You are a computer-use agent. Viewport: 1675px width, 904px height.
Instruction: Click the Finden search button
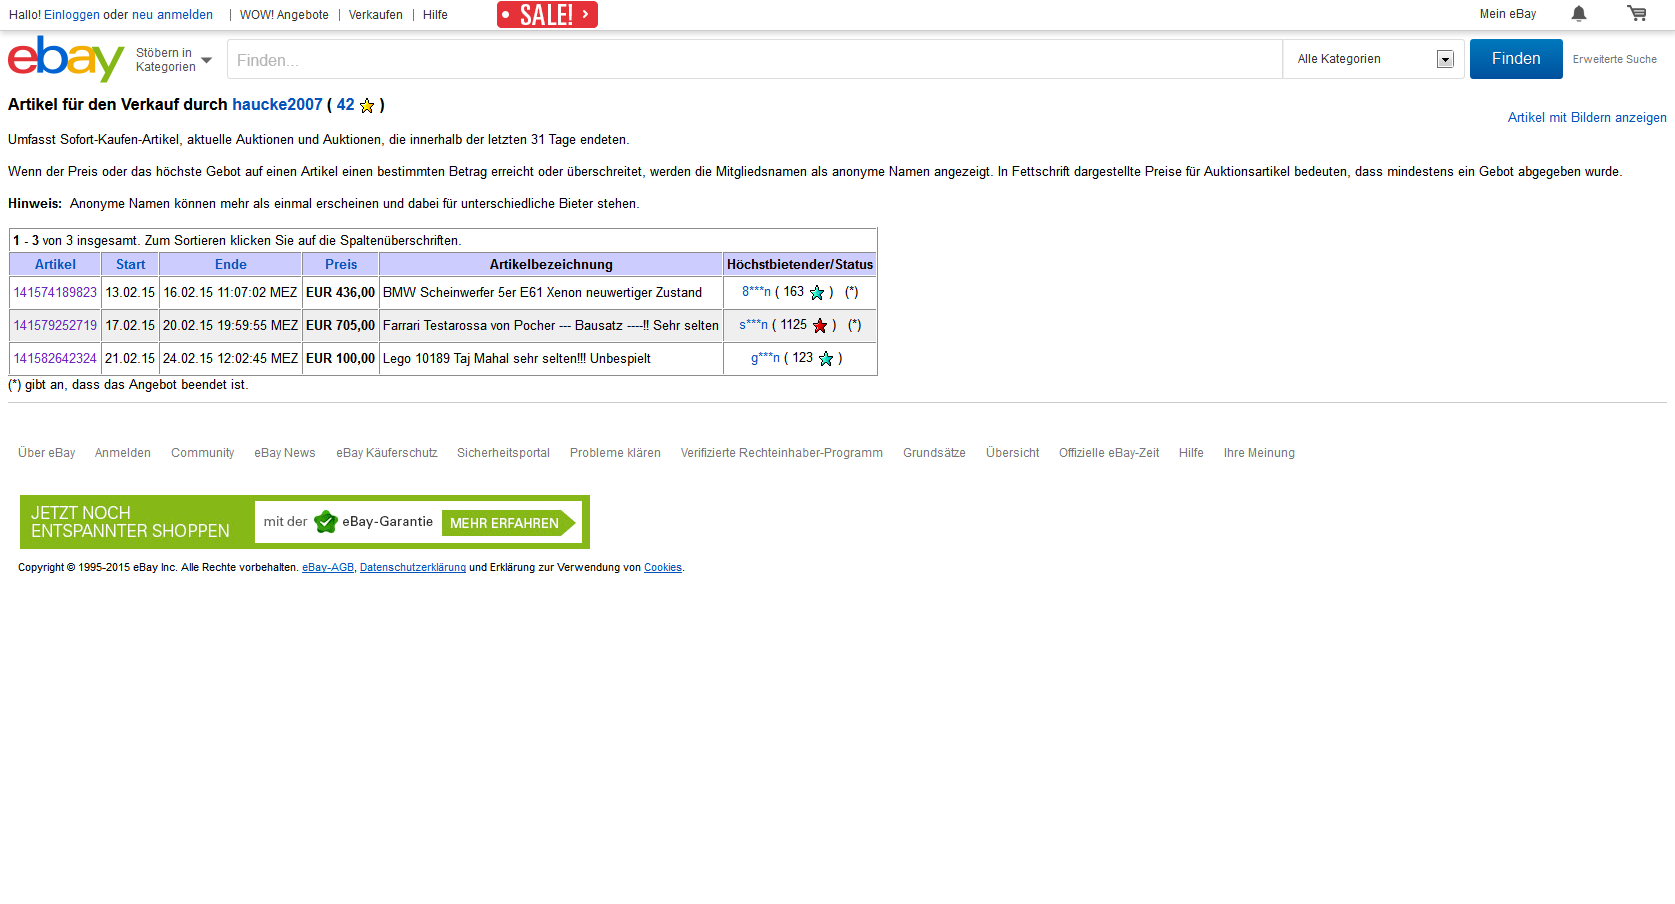(1516, 59)
